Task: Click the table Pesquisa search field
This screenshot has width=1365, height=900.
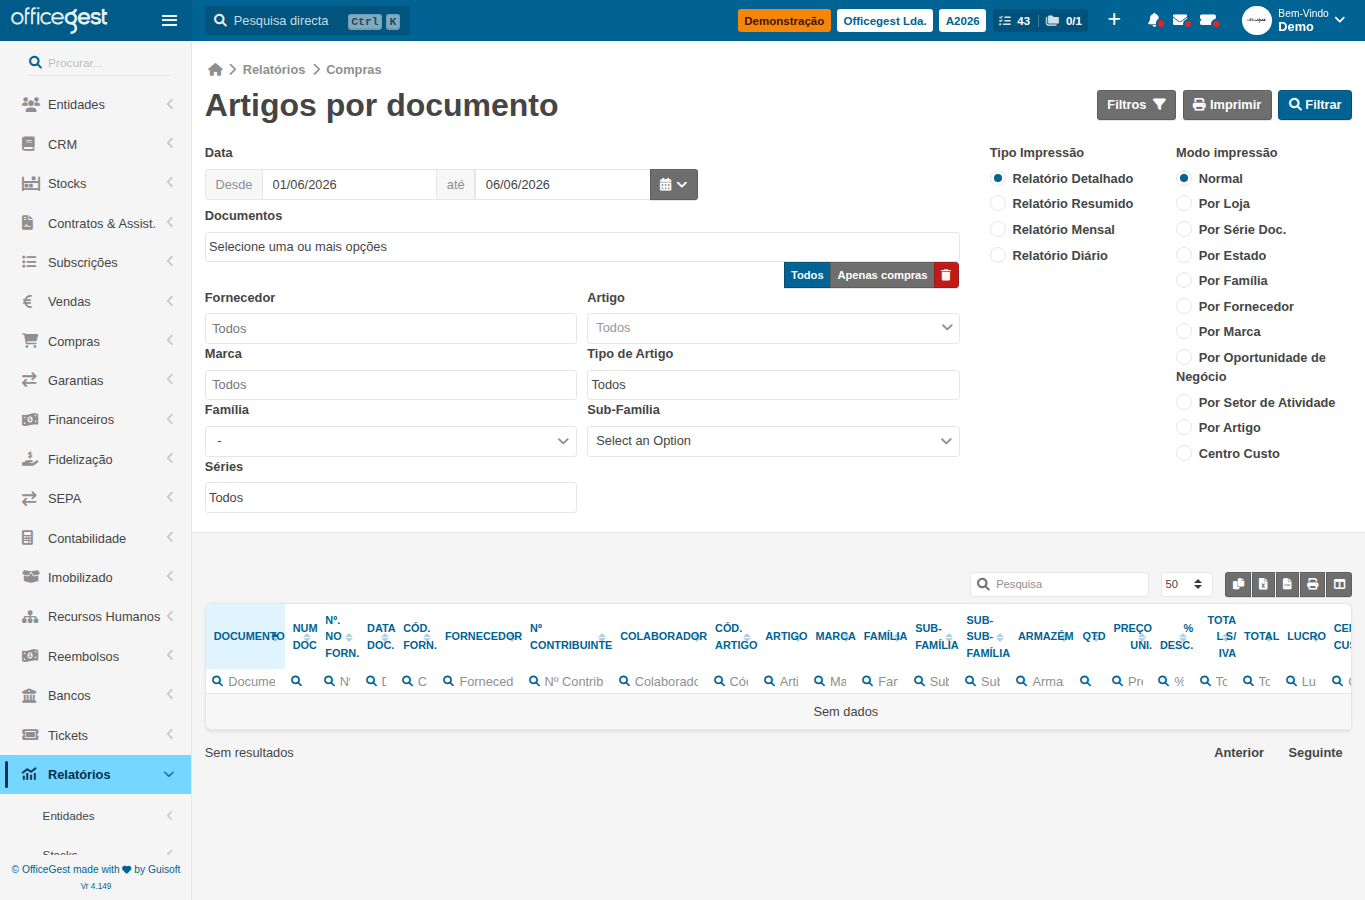Action: (1059, 584)
